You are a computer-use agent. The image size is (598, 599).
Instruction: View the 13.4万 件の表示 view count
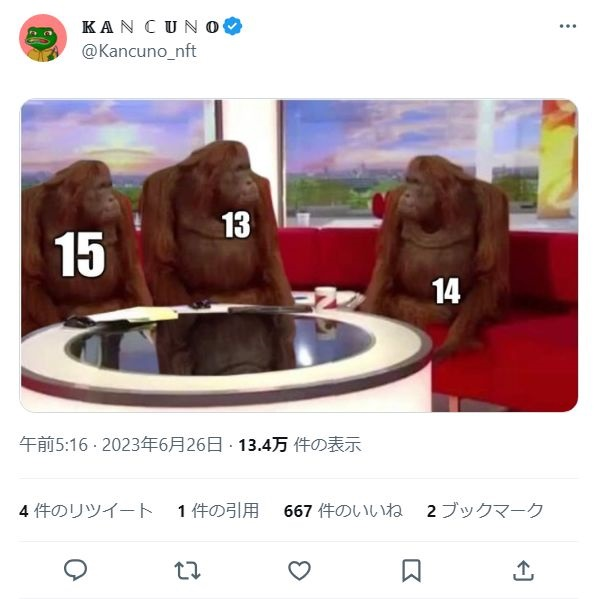[x=300, y=445]
